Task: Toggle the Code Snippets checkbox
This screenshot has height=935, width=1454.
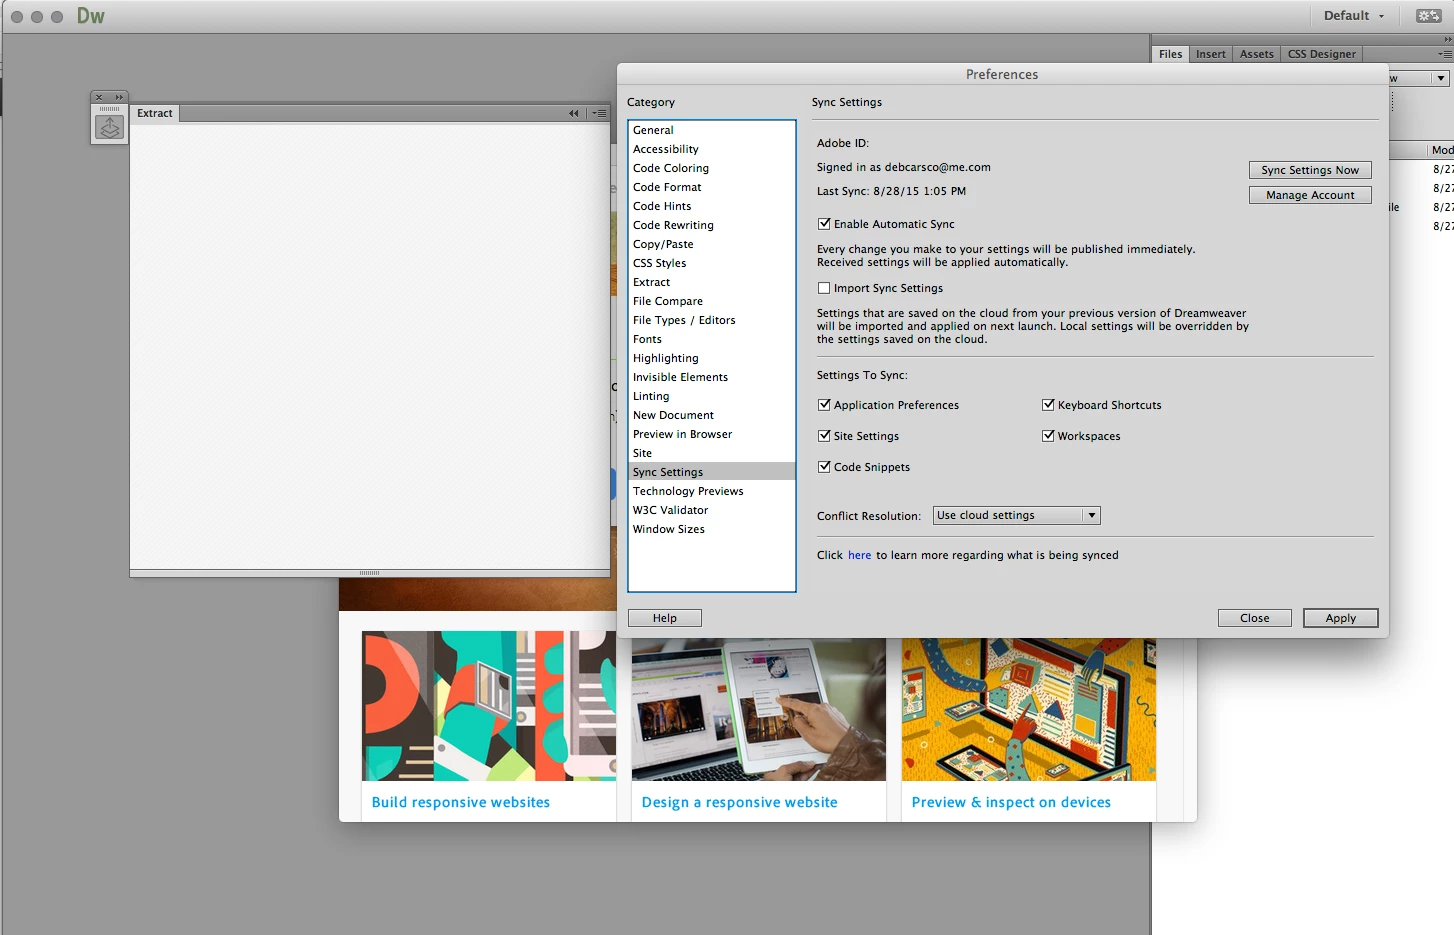Action: click(824, 467)
